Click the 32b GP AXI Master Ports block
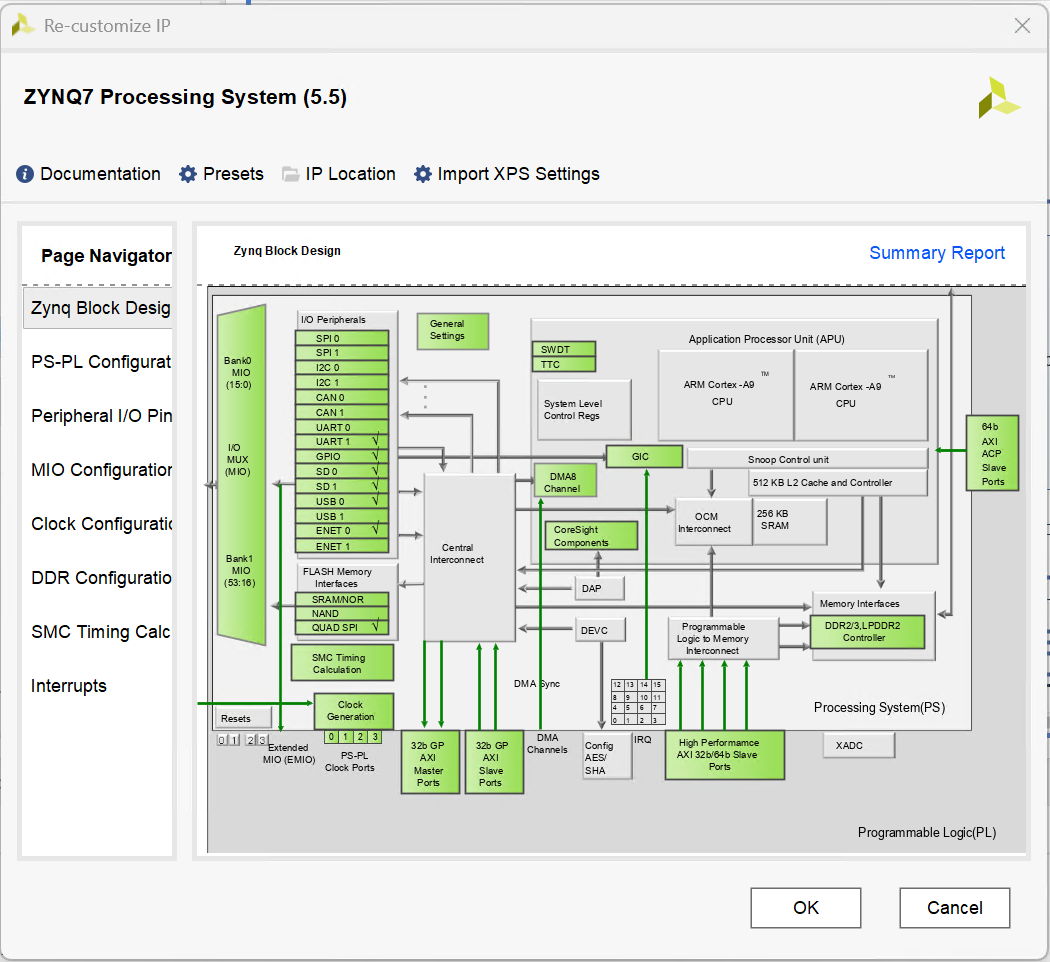 click(430, 762)
